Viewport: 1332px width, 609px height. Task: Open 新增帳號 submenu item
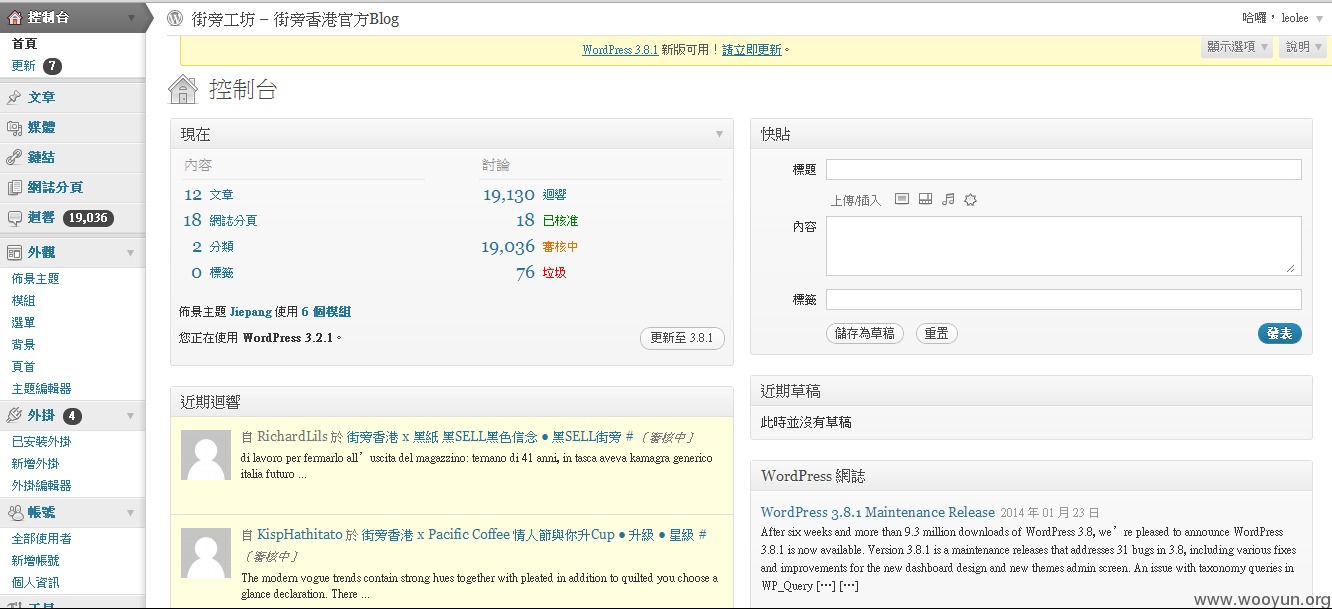pyautogui.click(x=35, y=561)
